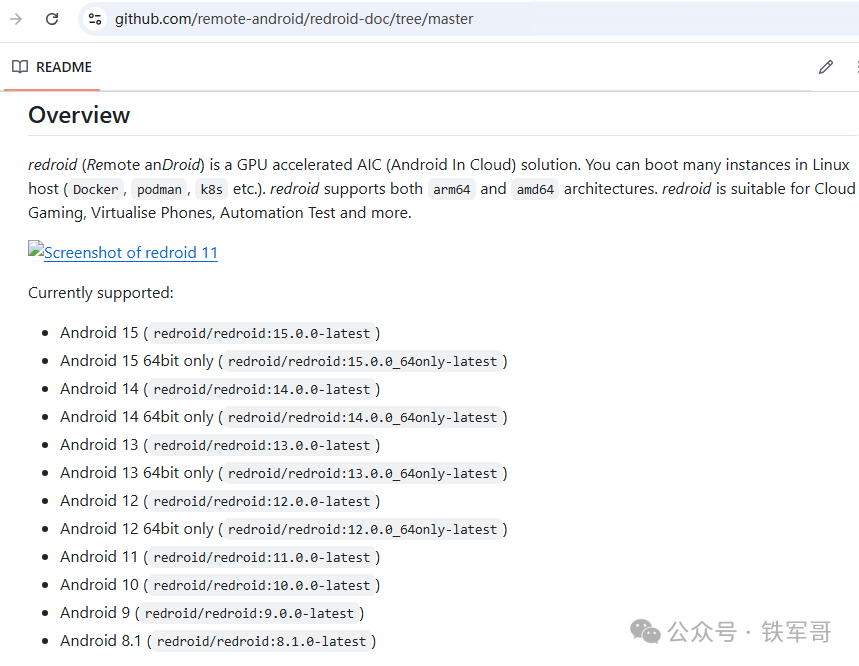
Task: Open site information icon in address bar
Action: pyautogui.click(x=94, y=19)
